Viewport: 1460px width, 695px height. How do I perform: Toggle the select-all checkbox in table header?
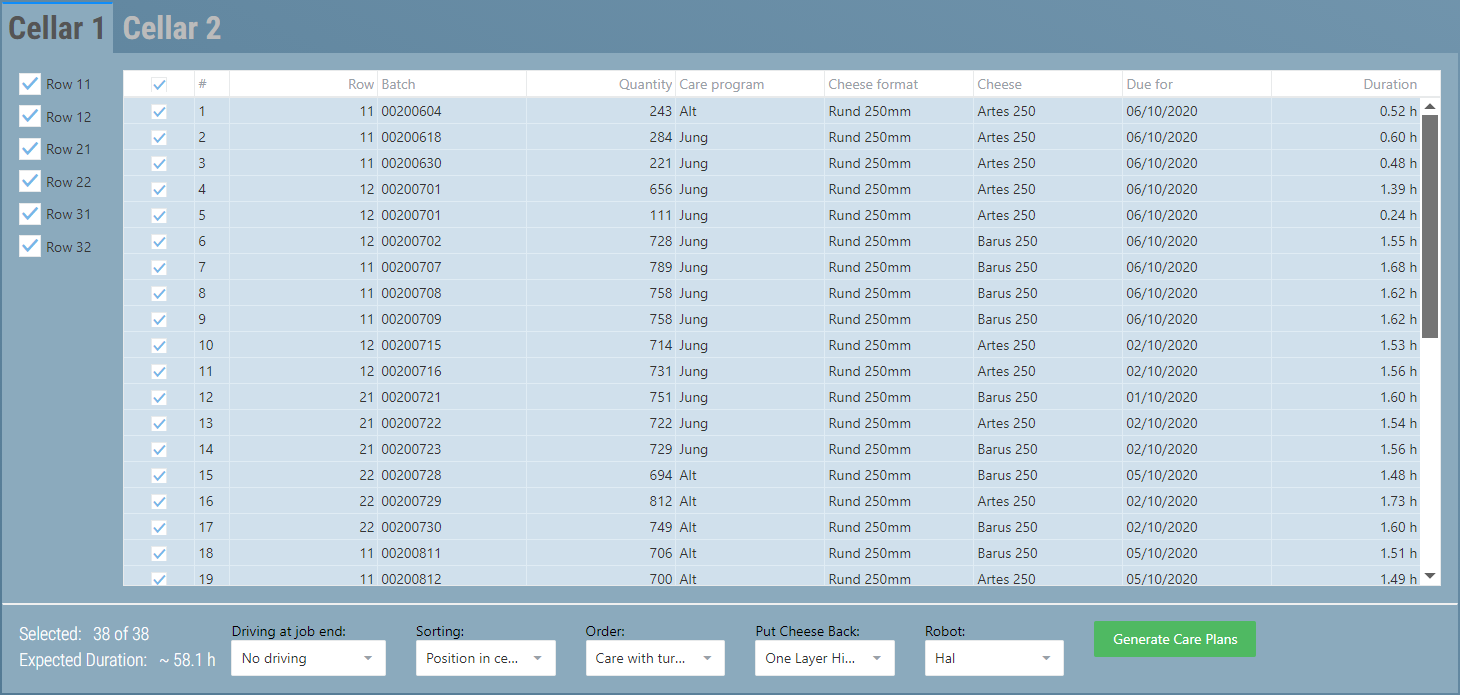tap(159, 85)
